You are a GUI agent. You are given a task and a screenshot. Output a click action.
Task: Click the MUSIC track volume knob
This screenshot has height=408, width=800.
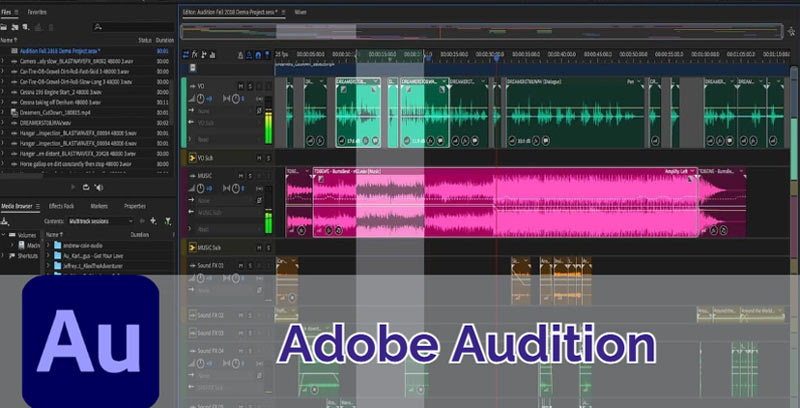click(x=201, y=188)
